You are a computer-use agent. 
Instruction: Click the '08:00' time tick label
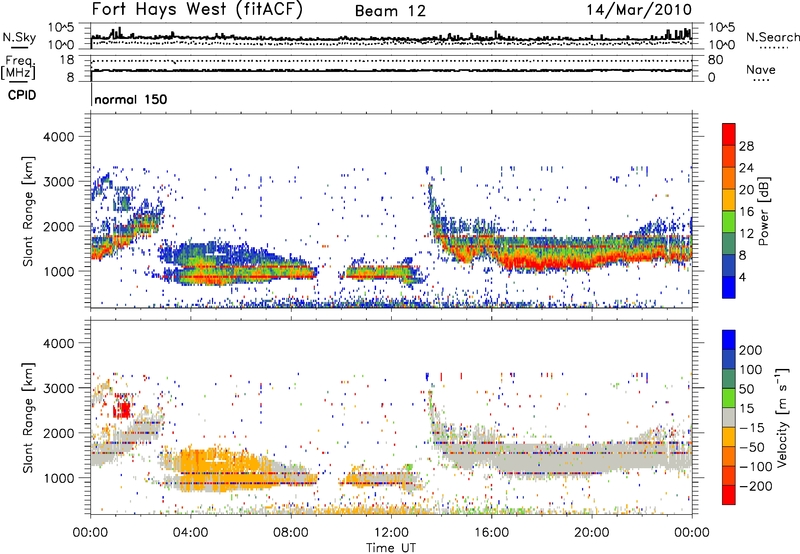[291, 533]
